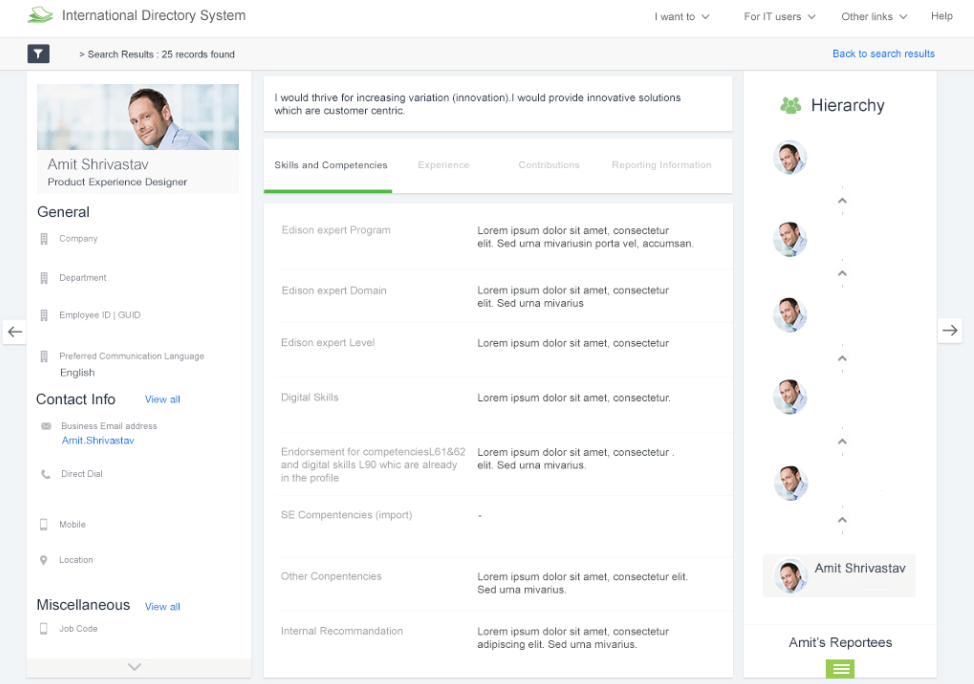Click the Digital Skills row label
974x684 pixels.
coord(309,398)
